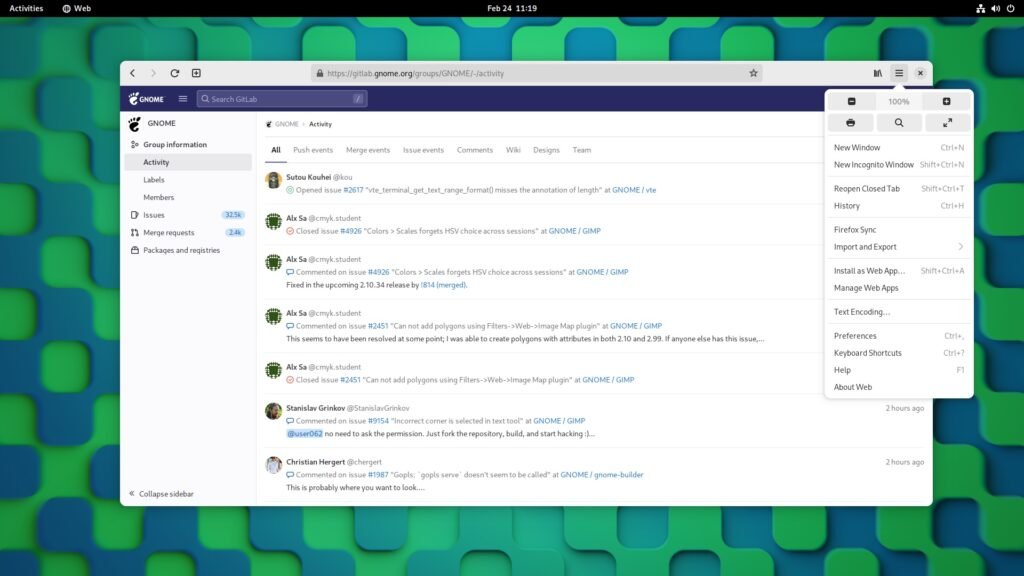Image resolution: width=1024 pixels, height=576 pixels.
Task: Click the GNOME group avatar in sidebar
Action: [x=135, y=123]
